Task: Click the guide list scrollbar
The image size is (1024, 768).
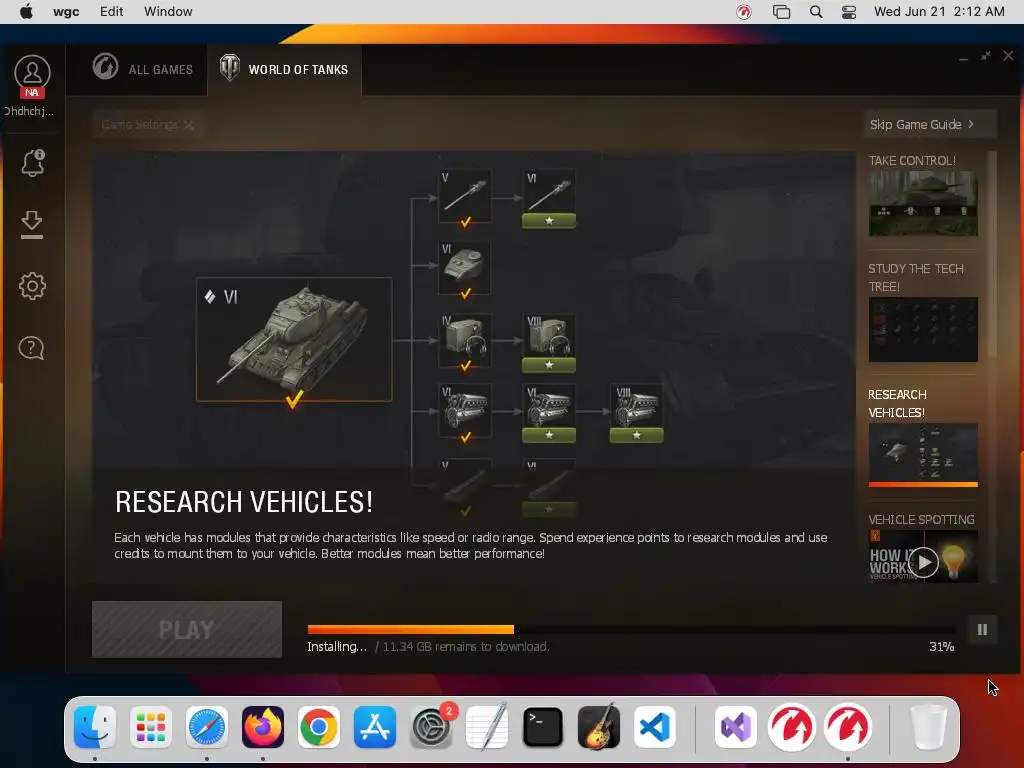Action: coord(992,255)
